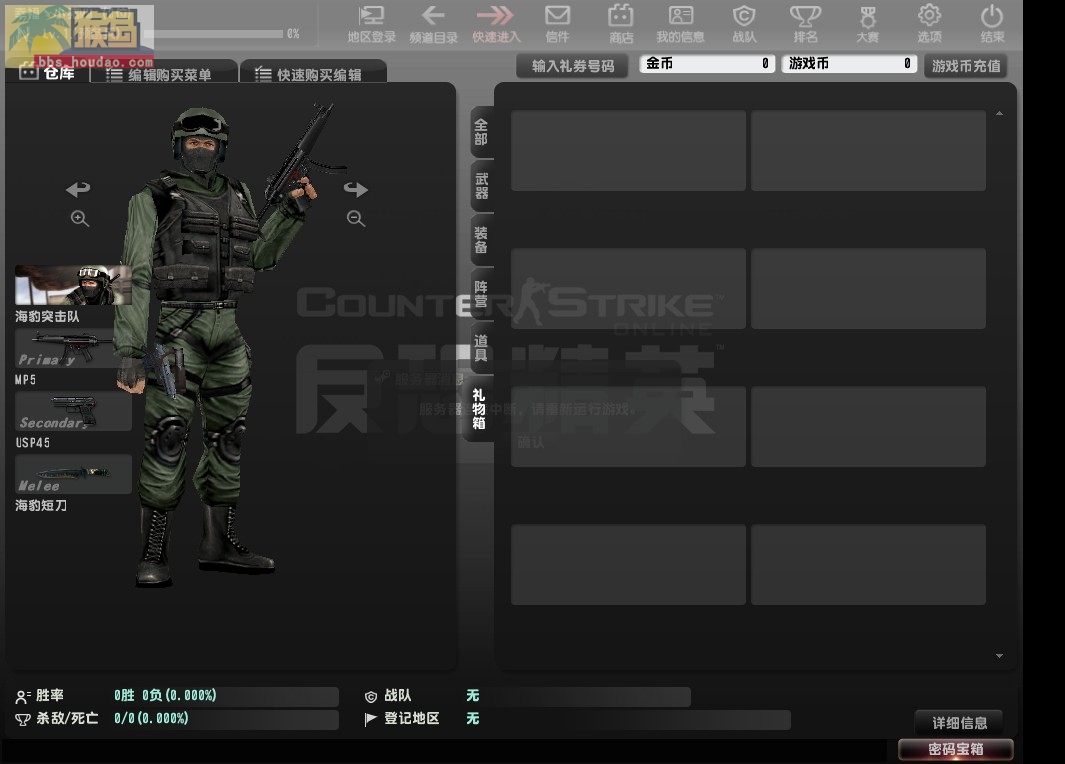Switch to the 仓库 warehouse tab
The height and width of the screenshot is (764, 1065).
point(48,73)
